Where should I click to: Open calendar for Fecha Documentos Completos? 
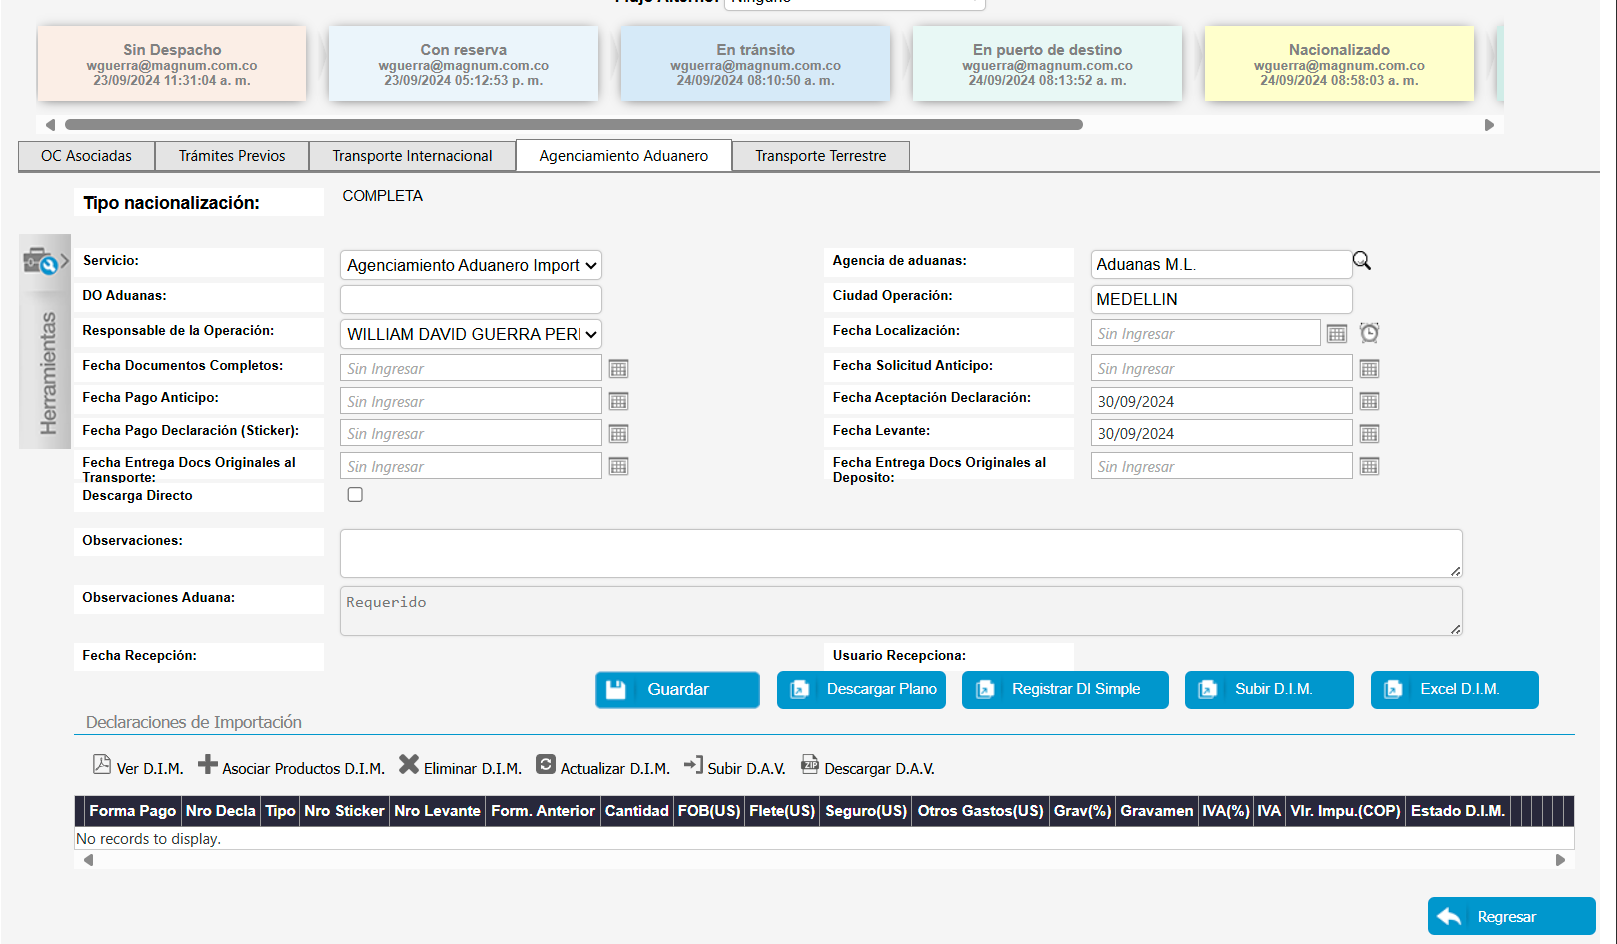point(618,369)
